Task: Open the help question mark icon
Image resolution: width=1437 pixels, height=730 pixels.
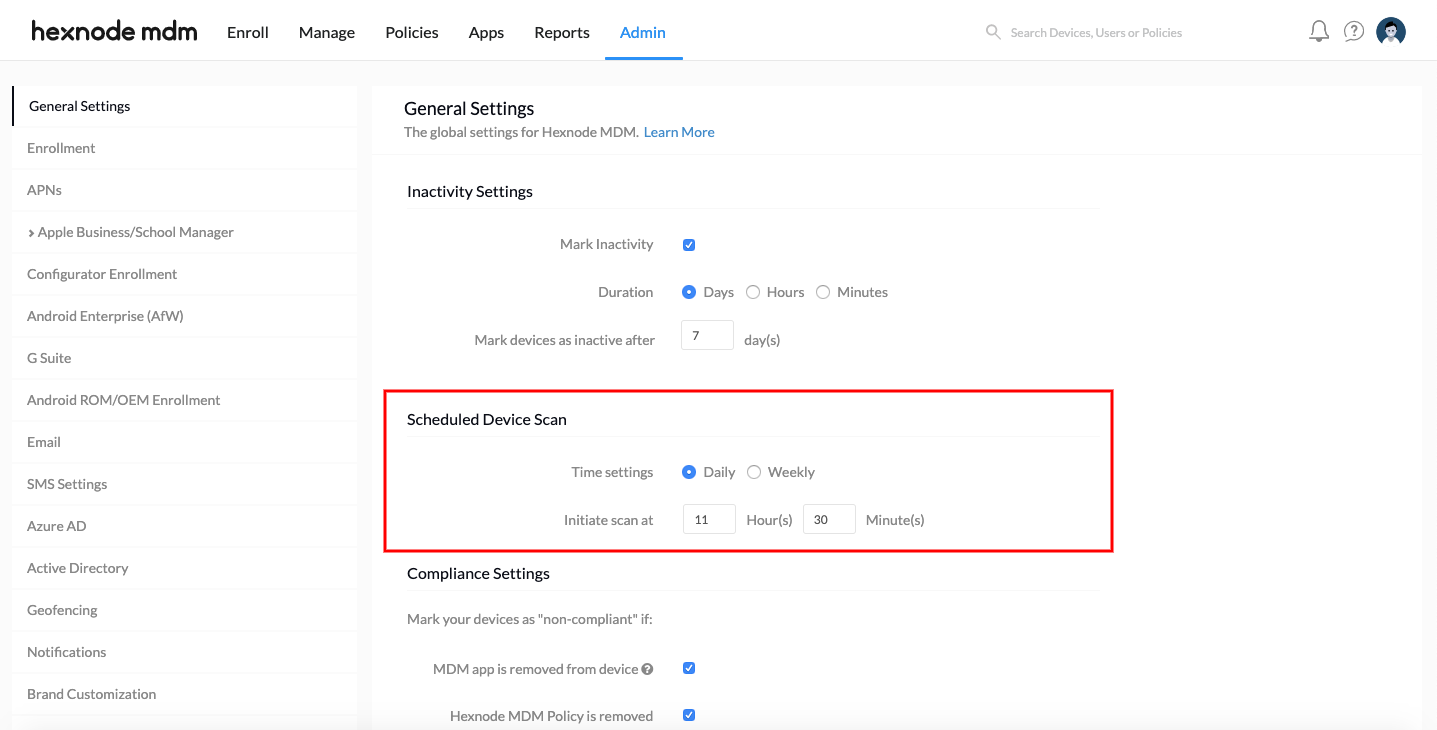Action: click(x=1354, y=32)
